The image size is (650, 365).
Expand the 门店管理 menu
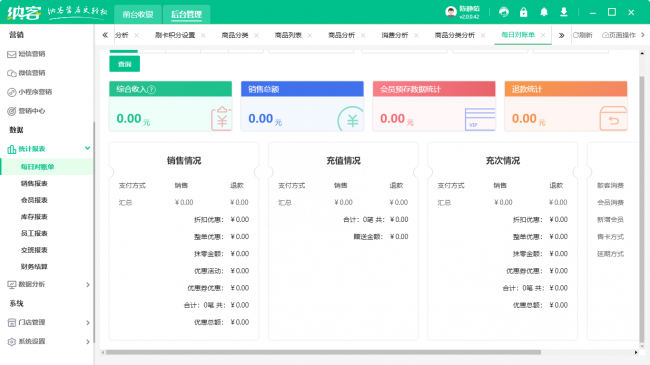click(87, 323)
